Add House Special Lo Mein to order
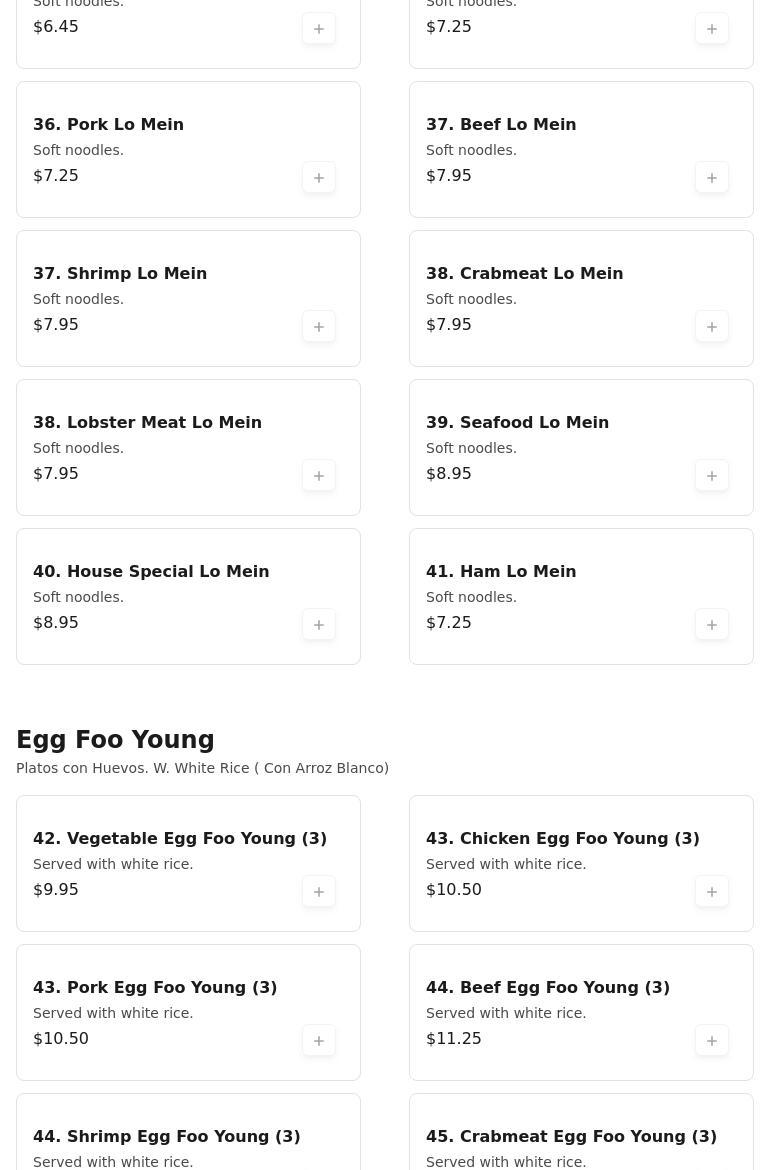 319,625
